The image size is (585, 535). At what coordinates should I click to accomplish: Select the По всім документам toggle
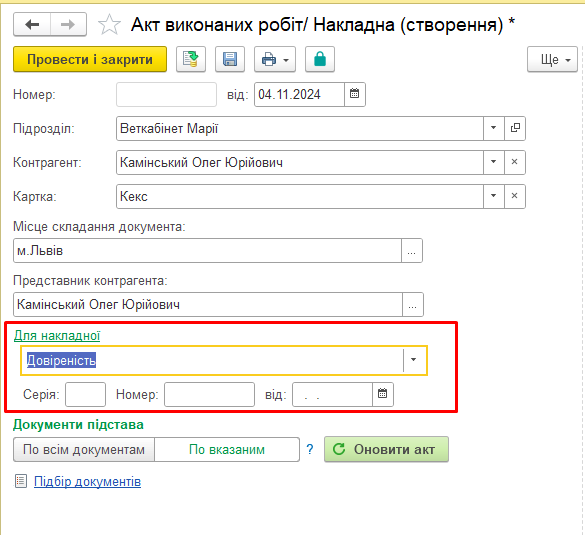point(84,450)
